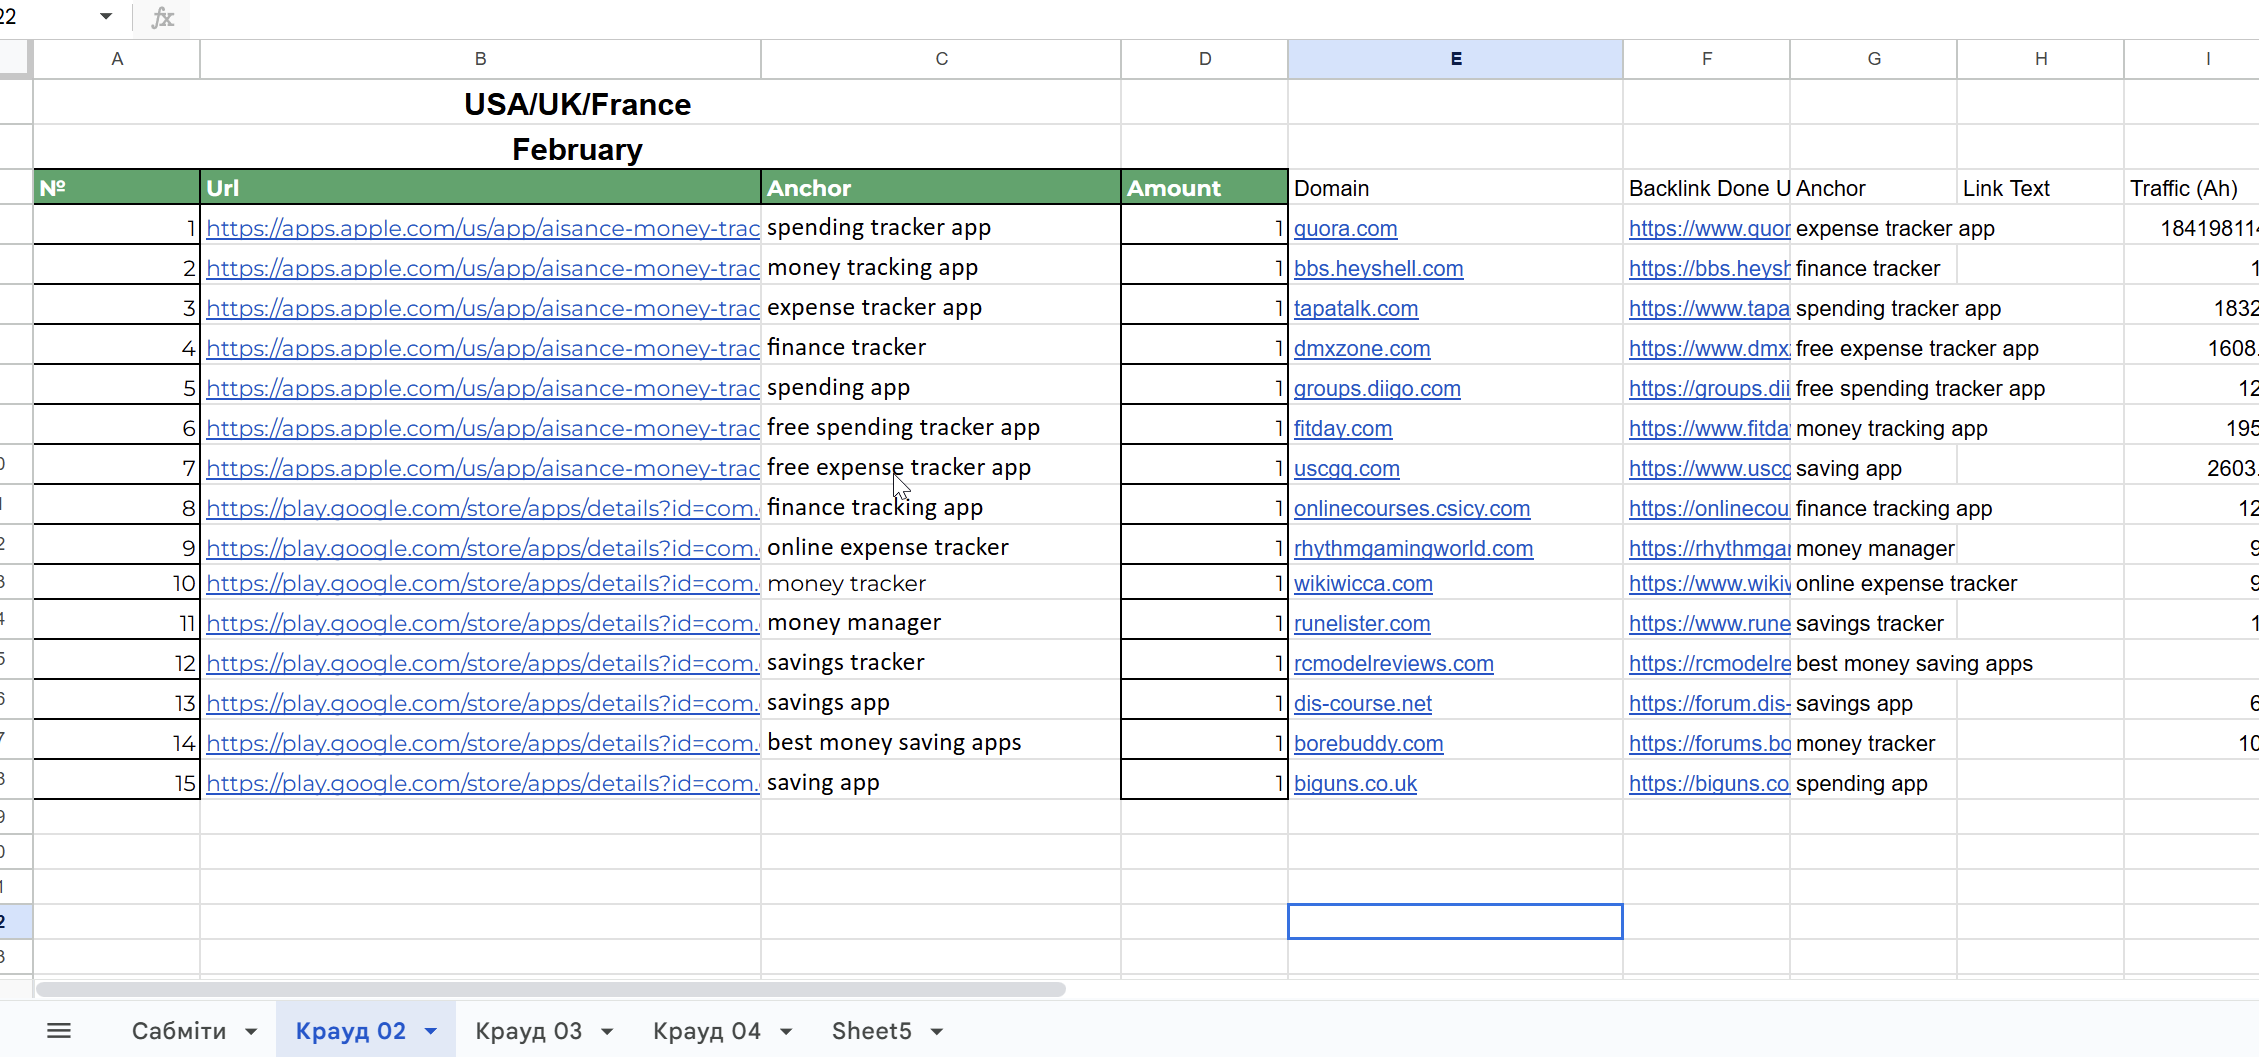Image resolution: width=2259 pixels, height=1057 pixels.
Task: Click the selected empty cell in column E
Action: [x=1455, y=921]
